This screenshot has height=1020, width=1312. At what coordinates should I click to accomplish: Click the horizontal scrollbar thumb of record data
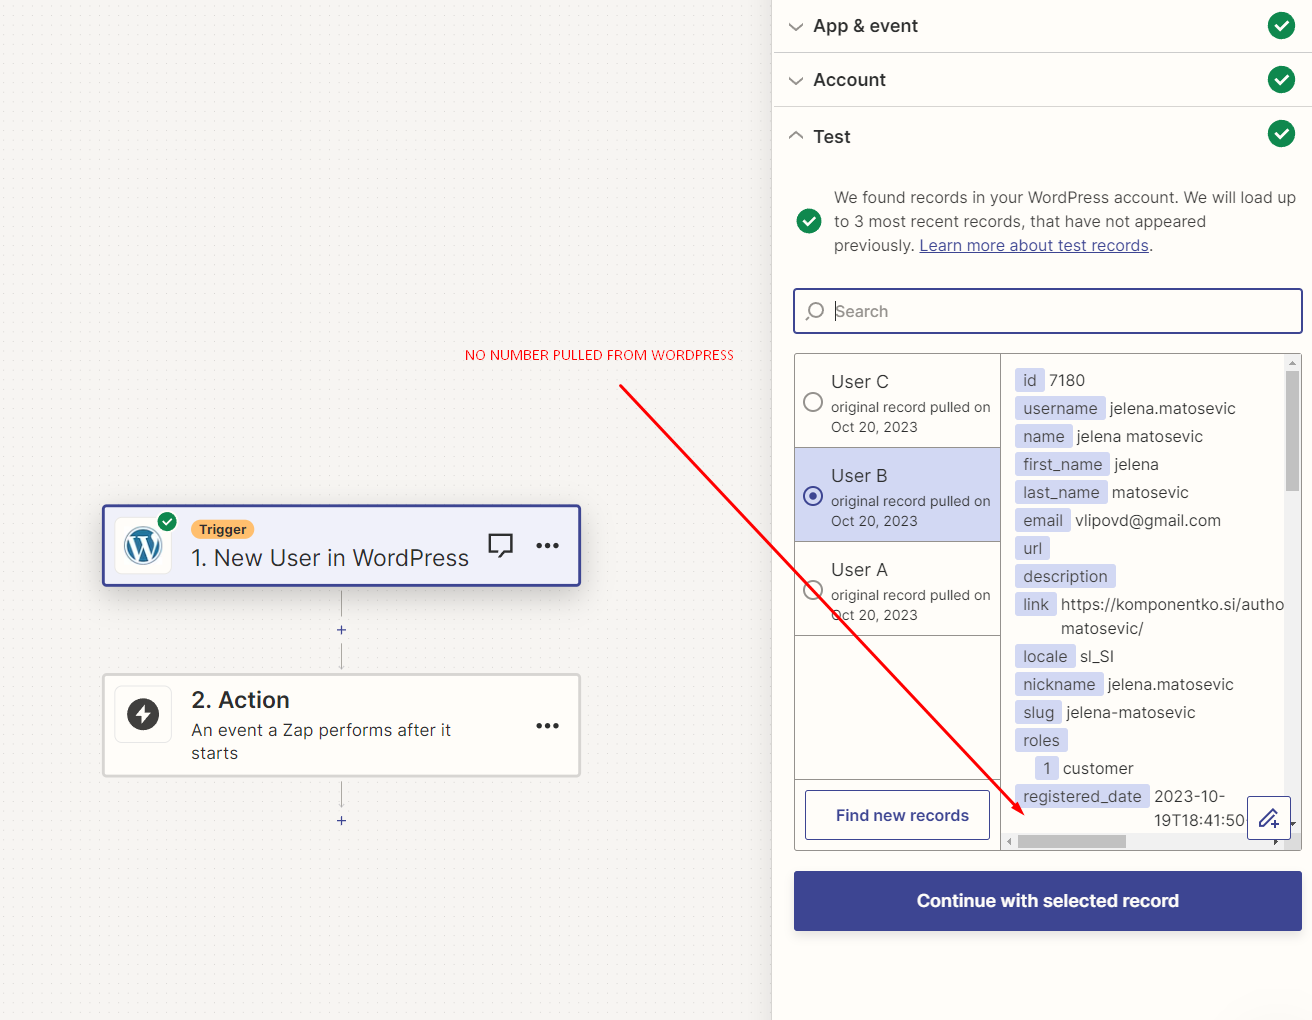pyautogui.click(x=1072, y=842)
